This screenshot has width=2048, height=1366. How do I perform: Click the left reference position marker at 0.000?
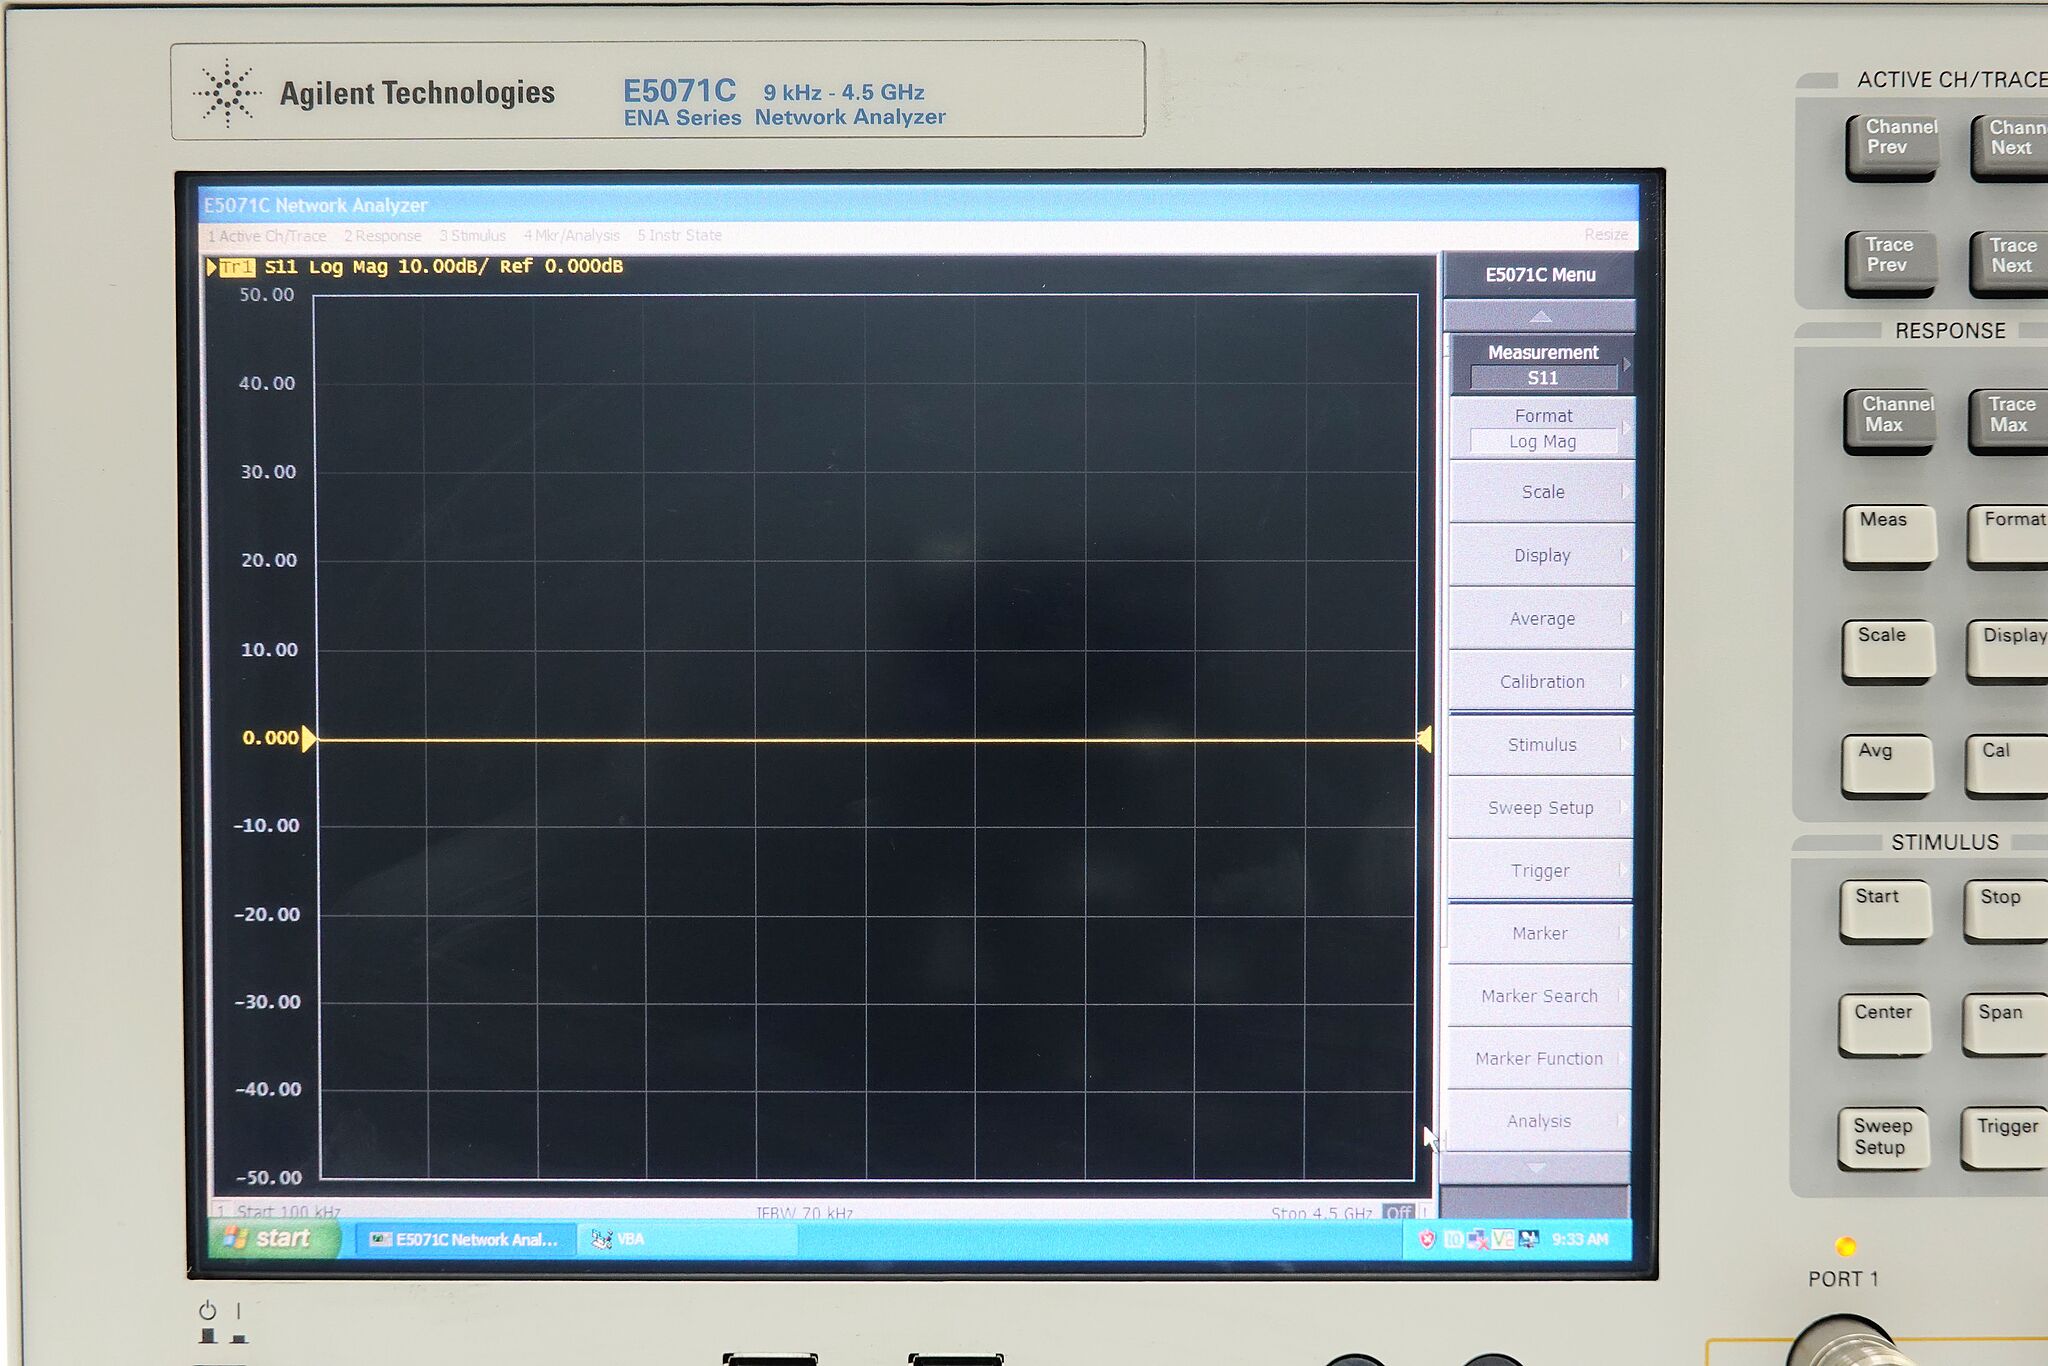pos(309,738)
